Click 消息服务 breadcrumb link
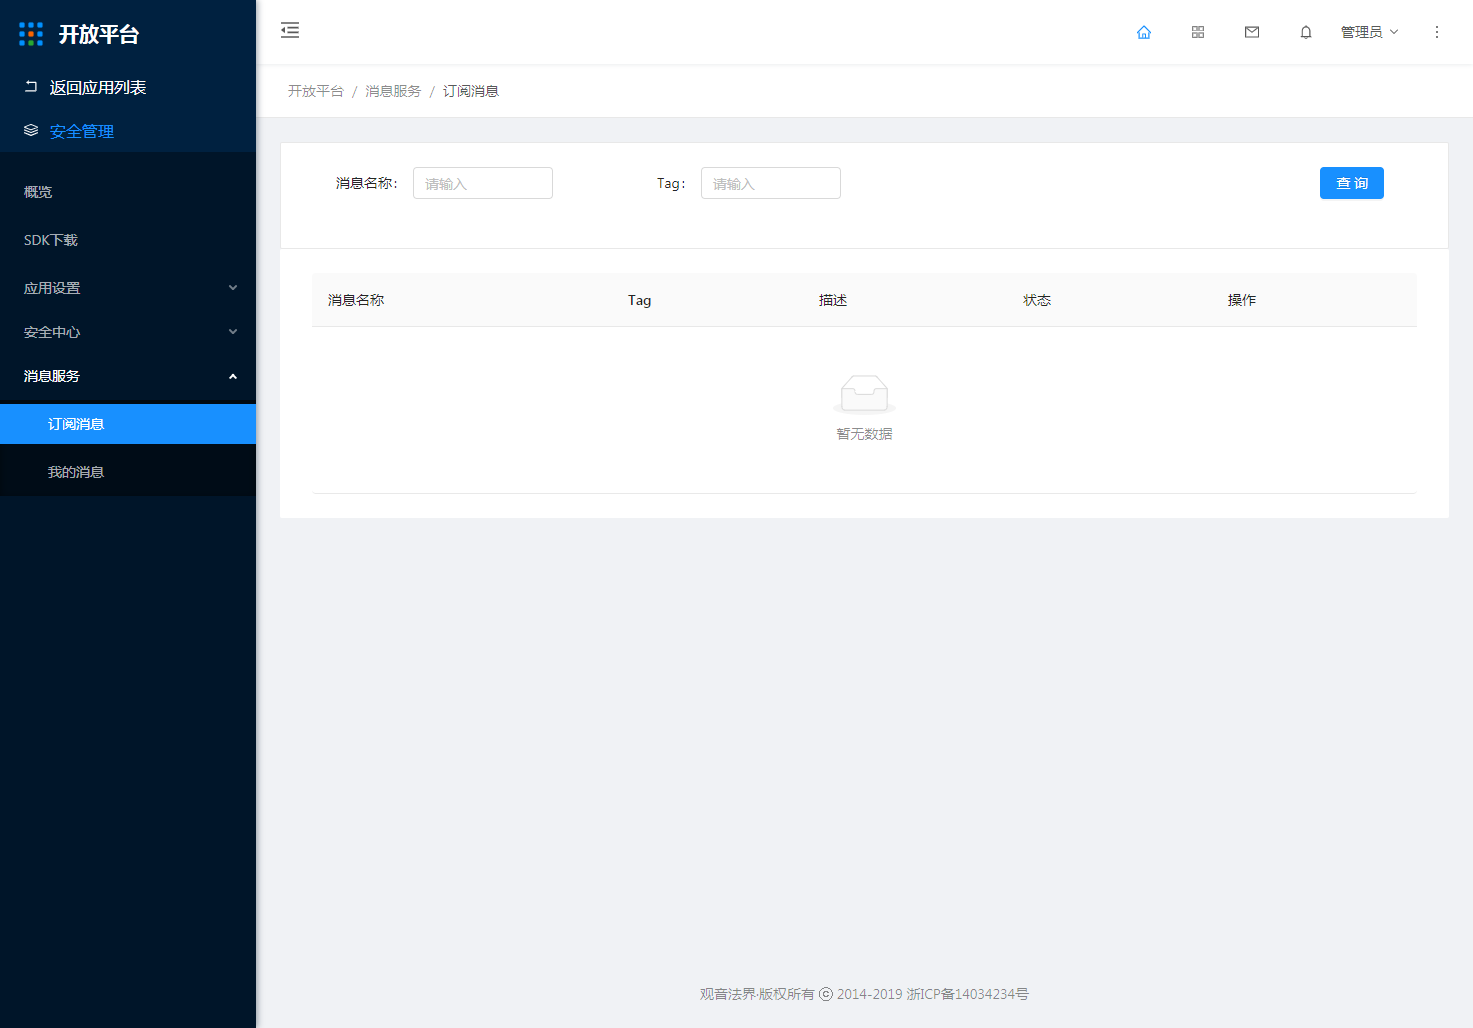Viewport: 1473px width, 1028px height. [x=393, y=91]
